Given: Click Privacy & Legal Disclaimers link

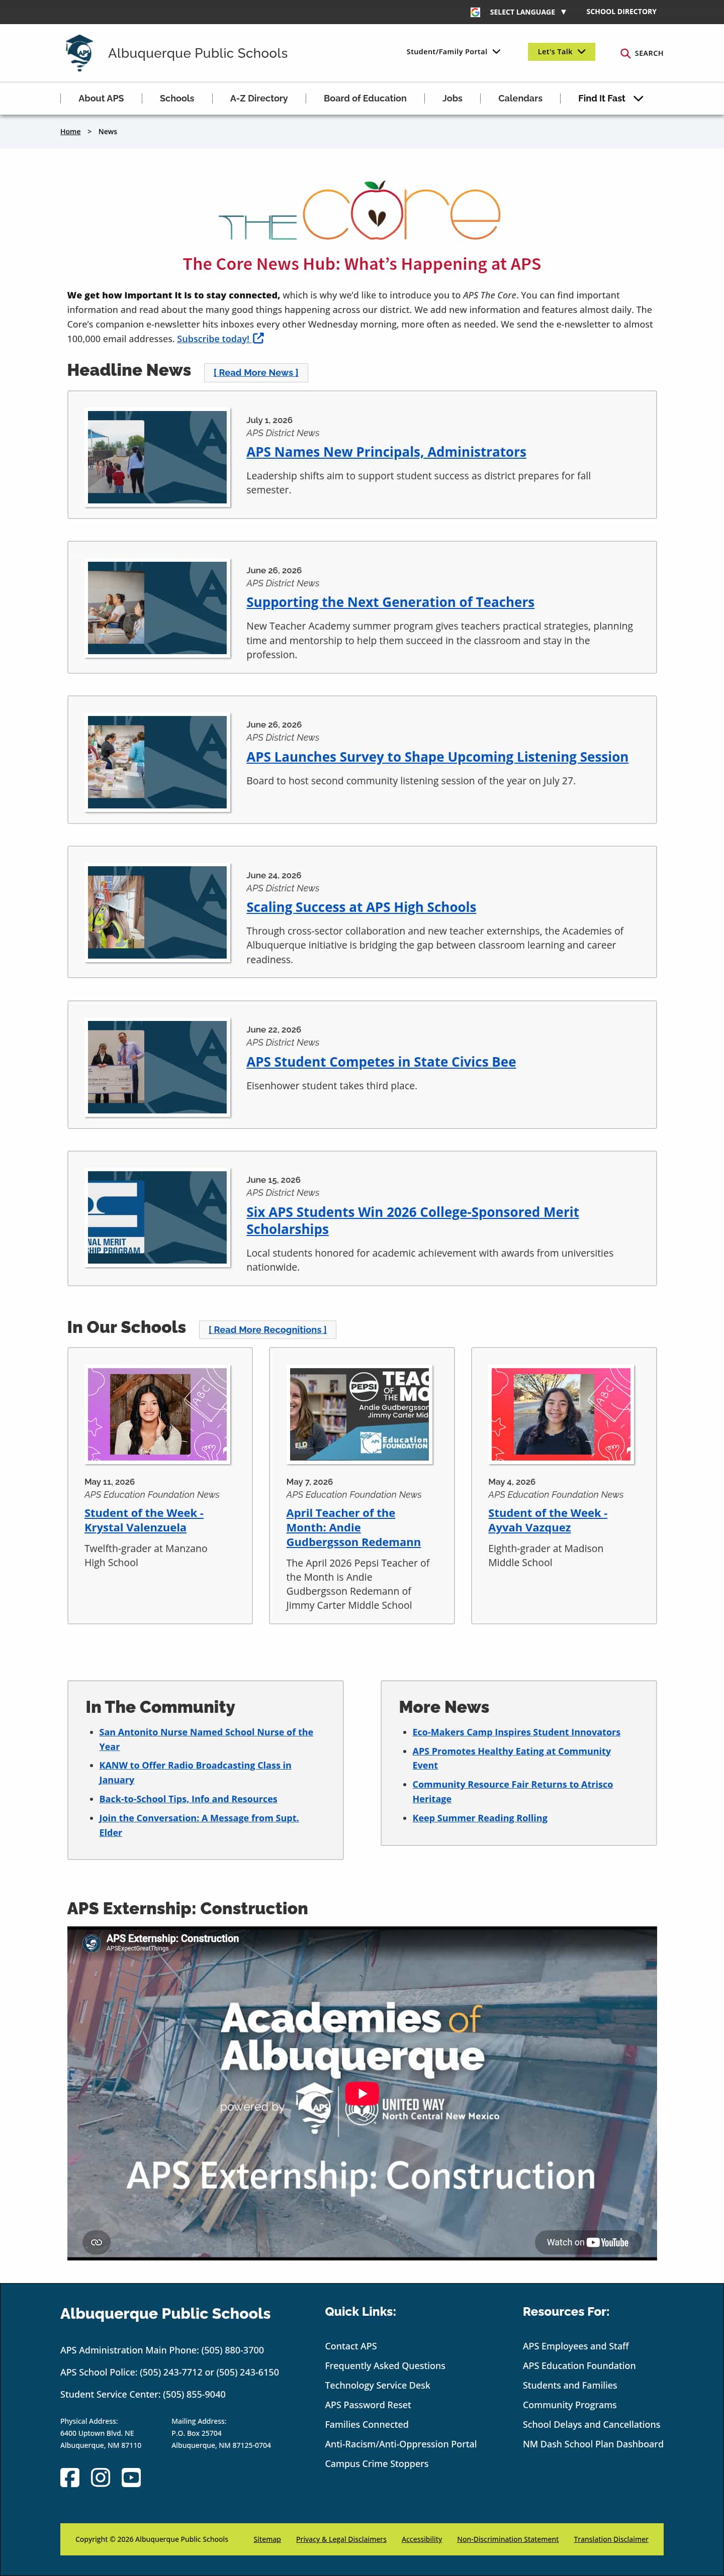Looking at the screenshot, I should click(341, 2539).
